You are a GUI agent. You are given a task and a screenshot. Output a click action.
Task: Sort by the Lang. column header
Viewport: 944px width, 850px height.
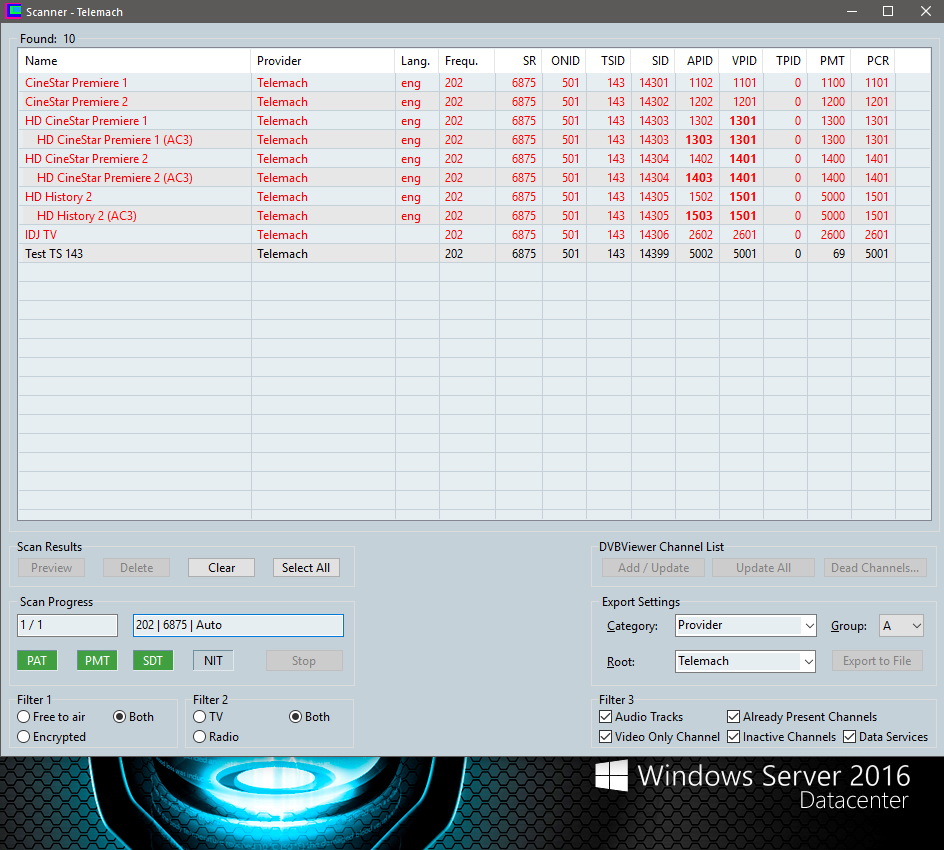(x=417, y=61)
